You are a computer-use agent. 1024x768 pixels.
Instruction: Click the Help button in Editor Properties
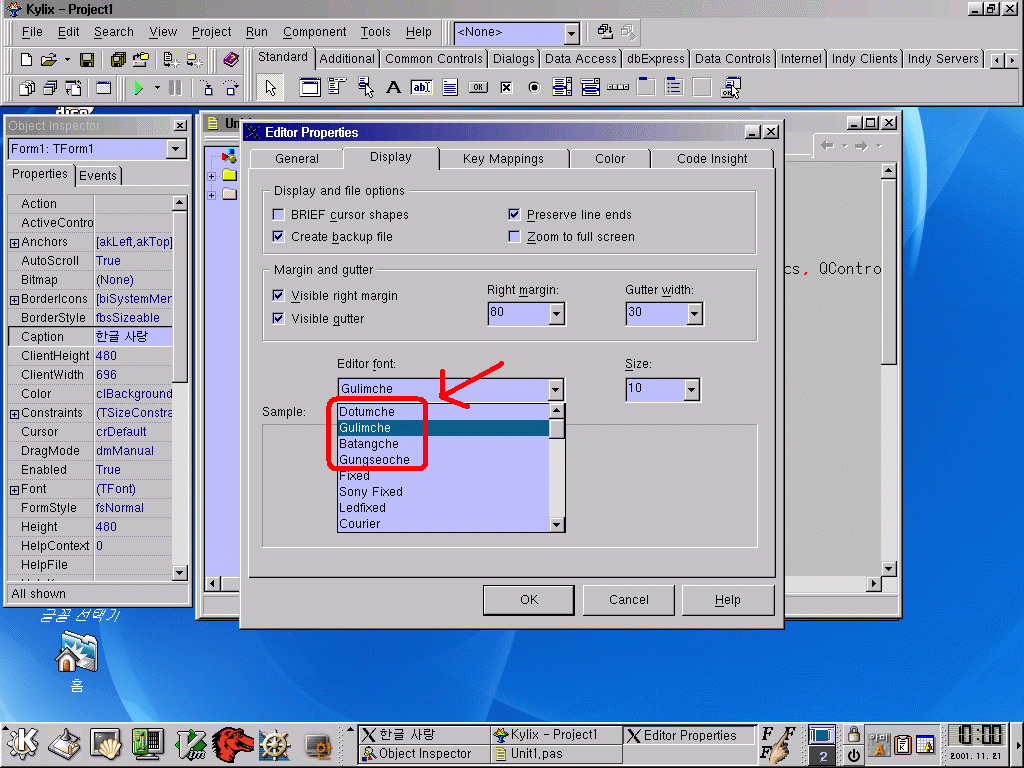coord(728,600)
